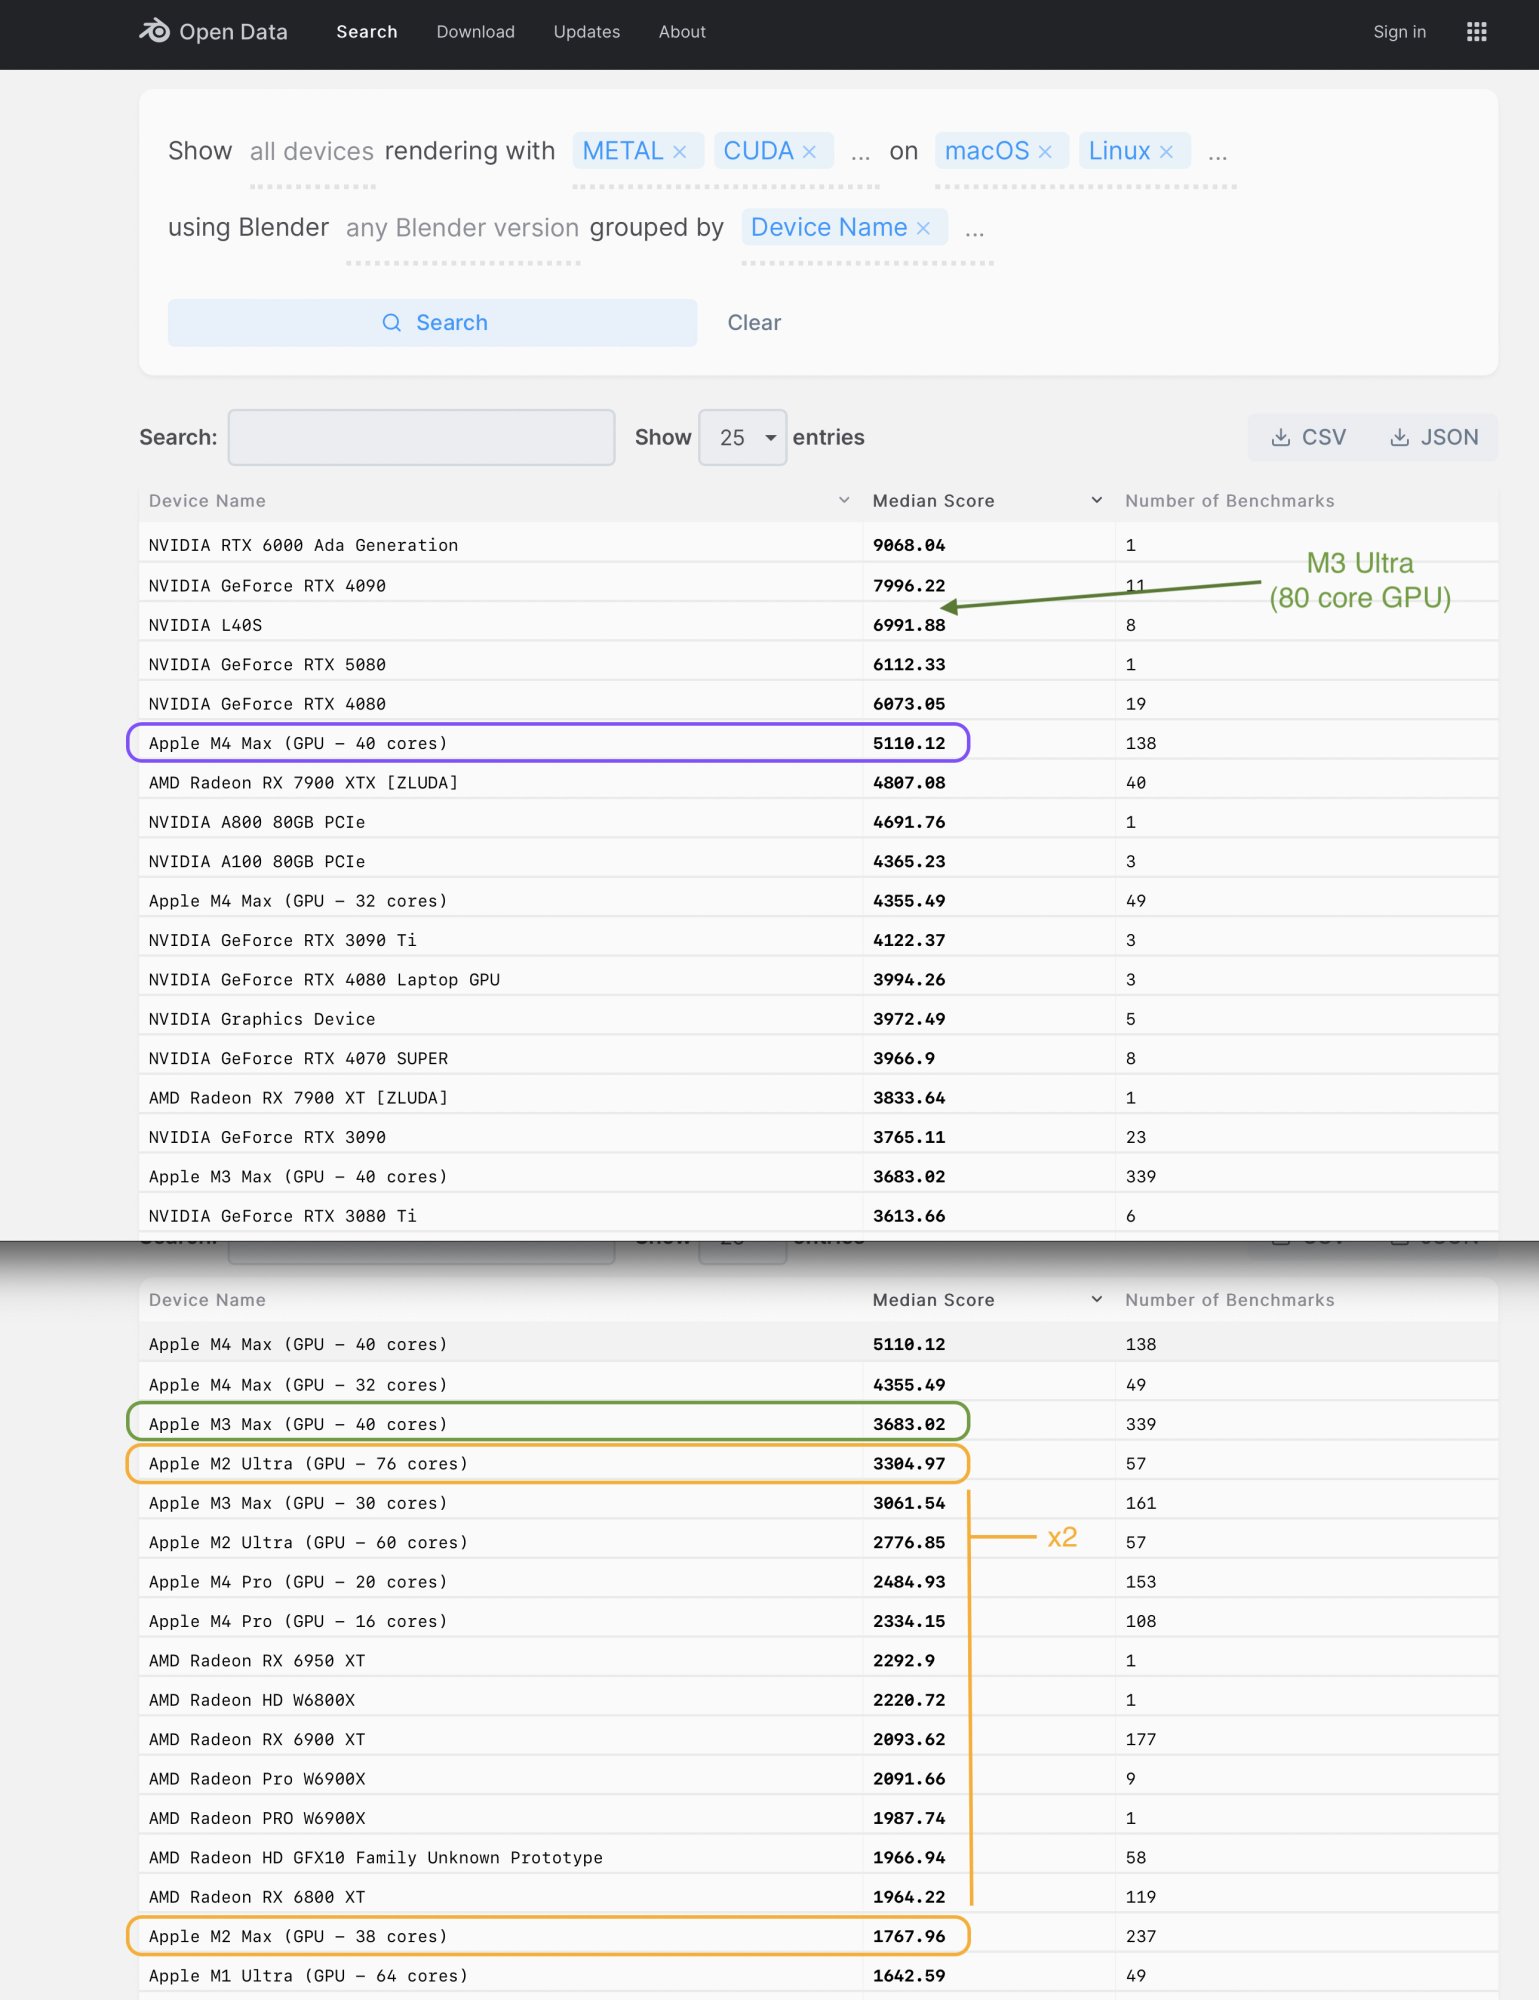Click Number of Benchmarks header in top table
Image resolution: width=1539 pixels, height=2000 pixels.
click(1230, 500)
